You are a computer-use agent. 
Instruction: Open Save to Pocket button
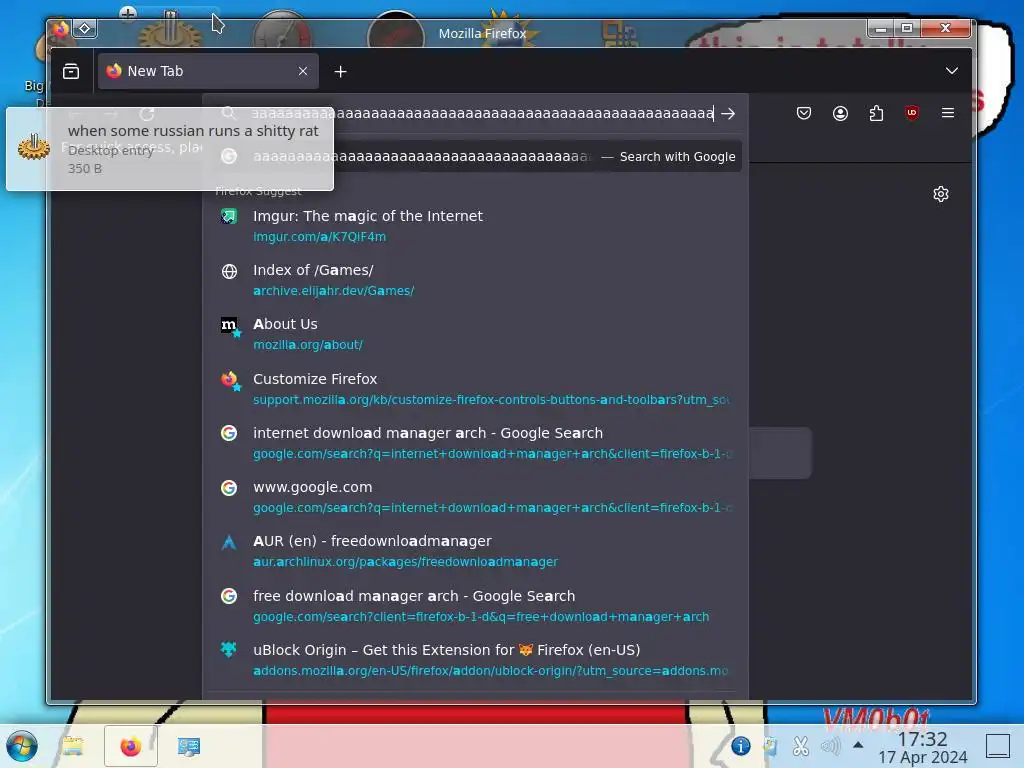[x=804, y=113]
